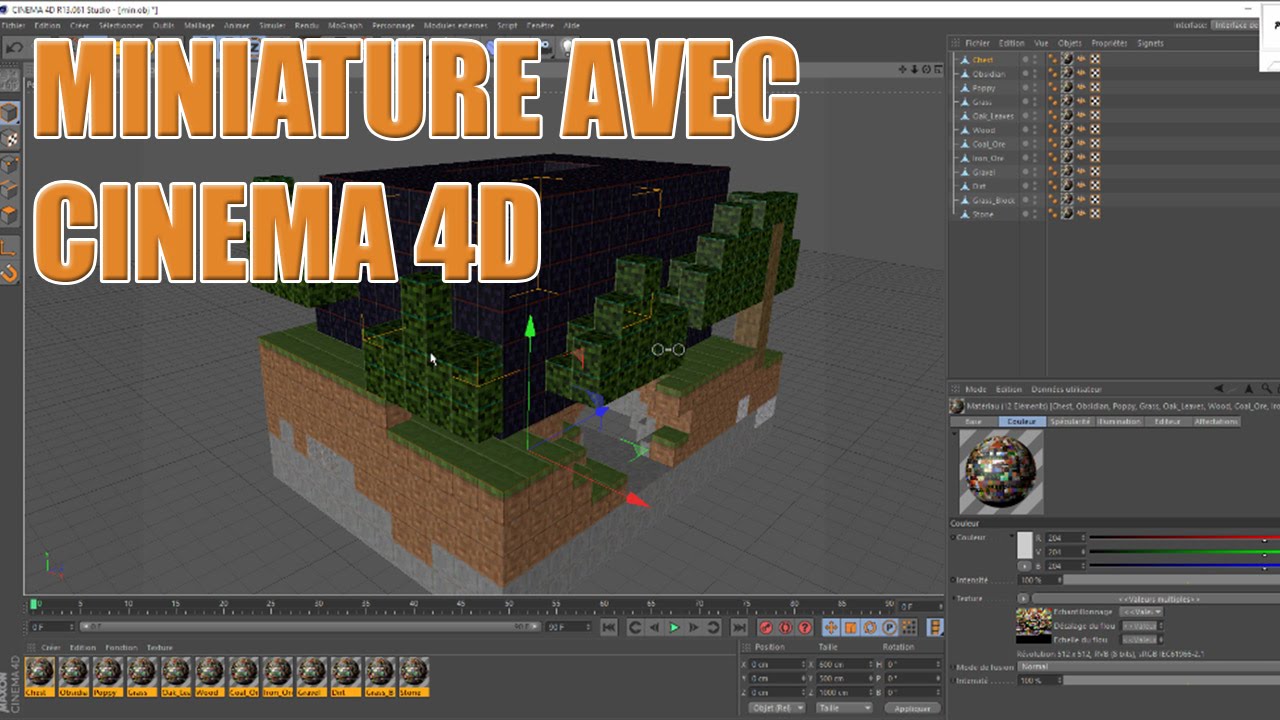Toggle the Position keyframe track icon
The width and height of the screenshot is (1280, 720).
(x=831, y=627)
